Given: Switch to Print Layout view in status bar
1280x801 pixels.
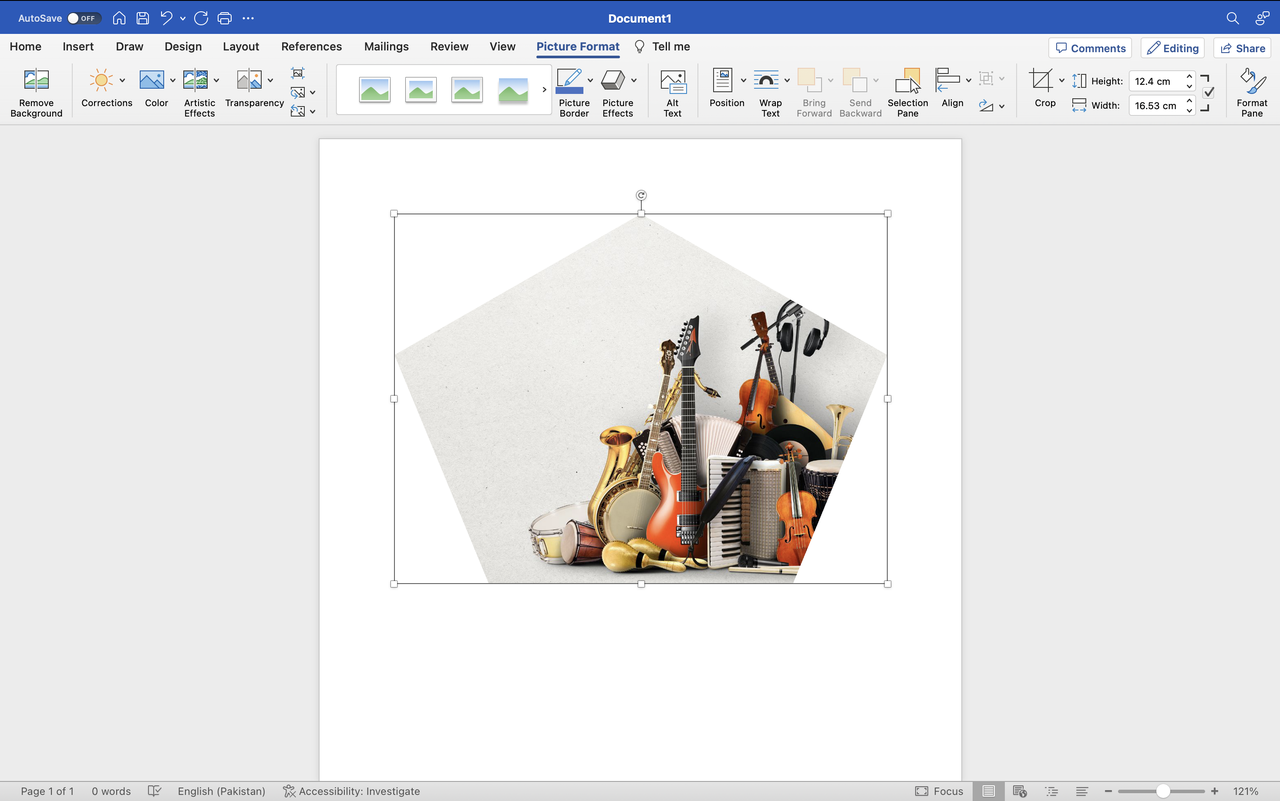Looking at the screenshot, I should point(988,791).
